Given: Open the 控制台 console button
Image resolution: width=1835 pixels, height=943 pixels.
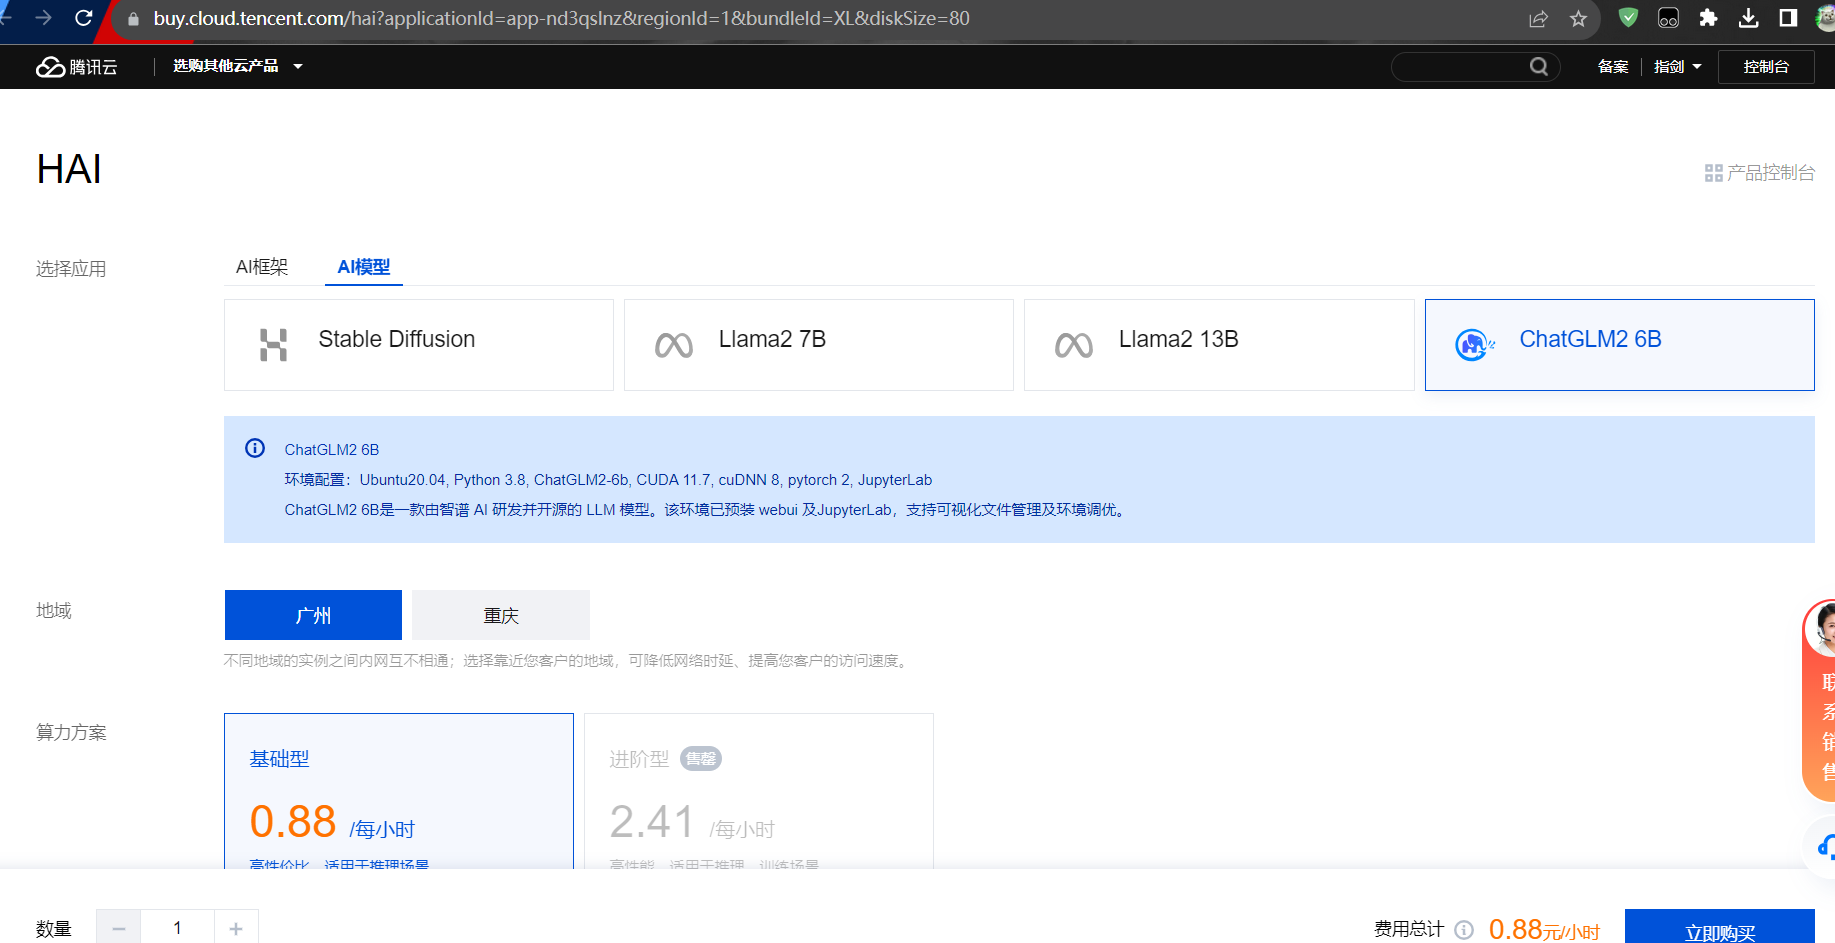Looking at the screenshot, I should click(x=1766, y=67).
